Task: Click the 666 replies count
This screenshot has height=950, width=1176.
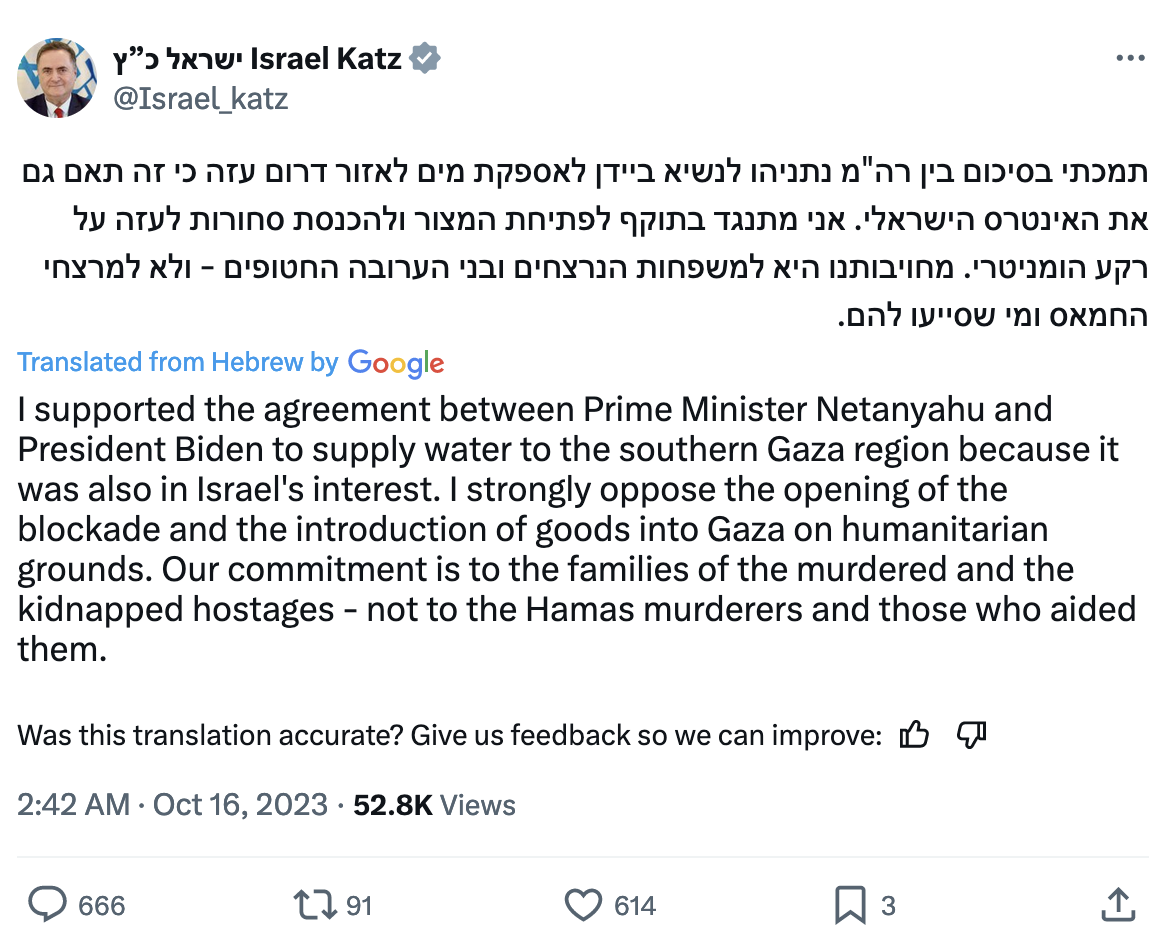Action: [101, 906]
